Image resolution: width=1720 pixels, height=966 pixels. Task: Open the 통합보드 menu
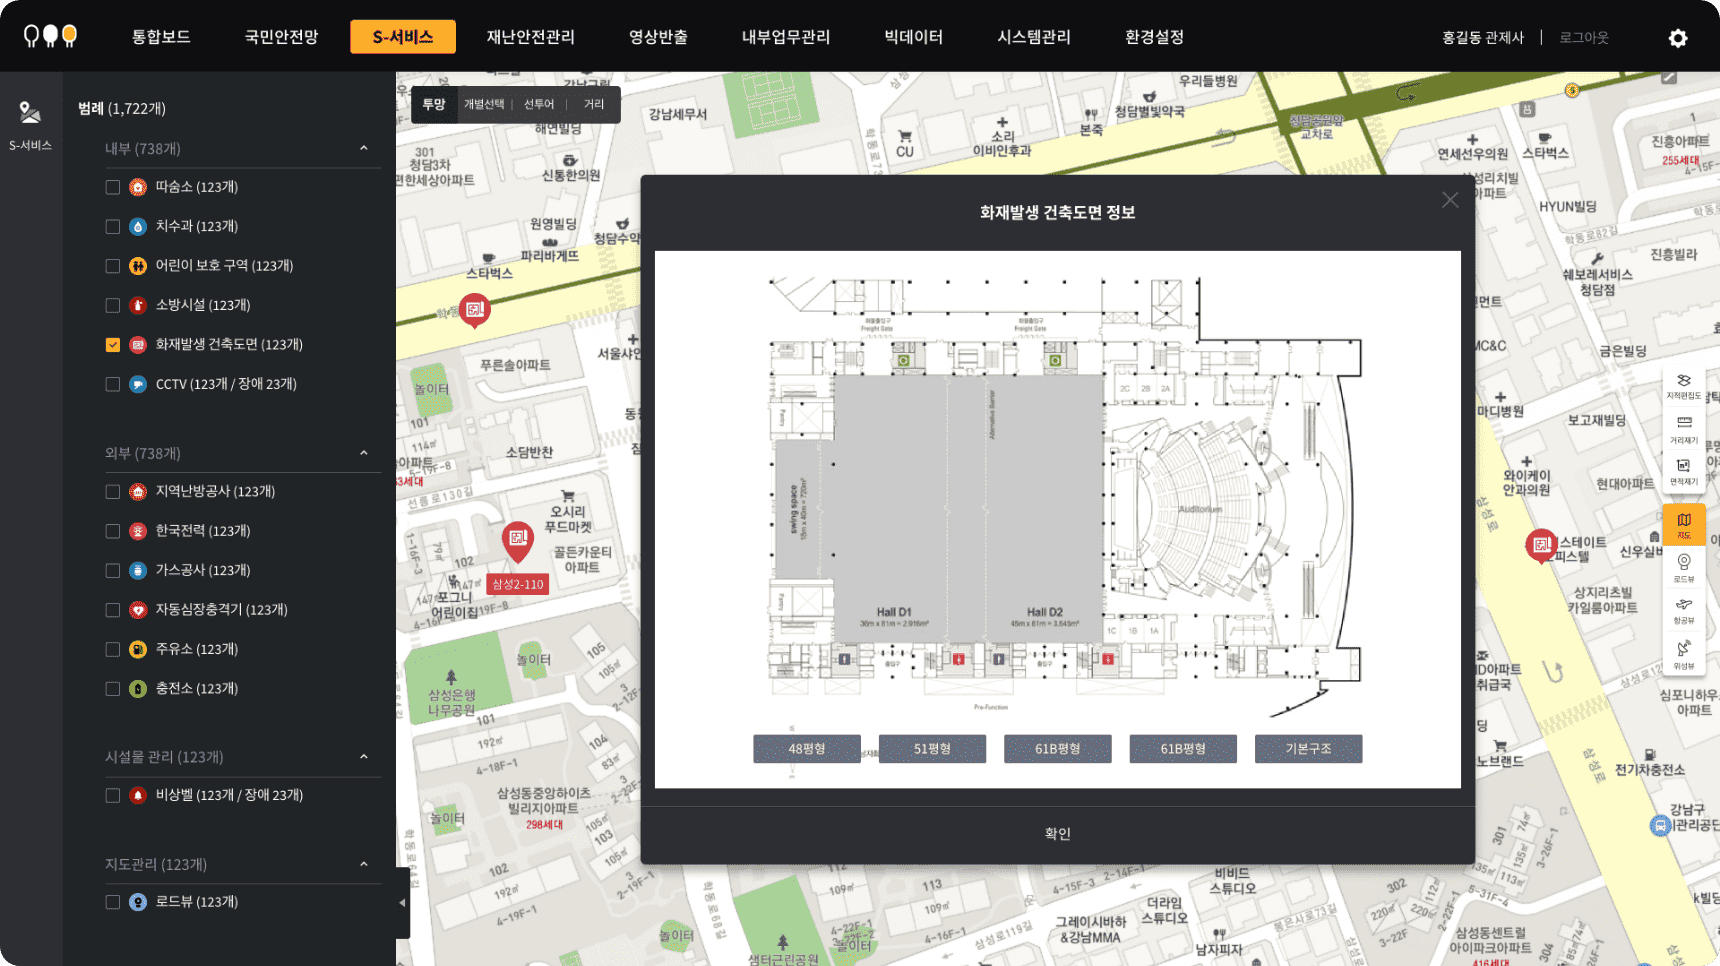click(161, 37)
